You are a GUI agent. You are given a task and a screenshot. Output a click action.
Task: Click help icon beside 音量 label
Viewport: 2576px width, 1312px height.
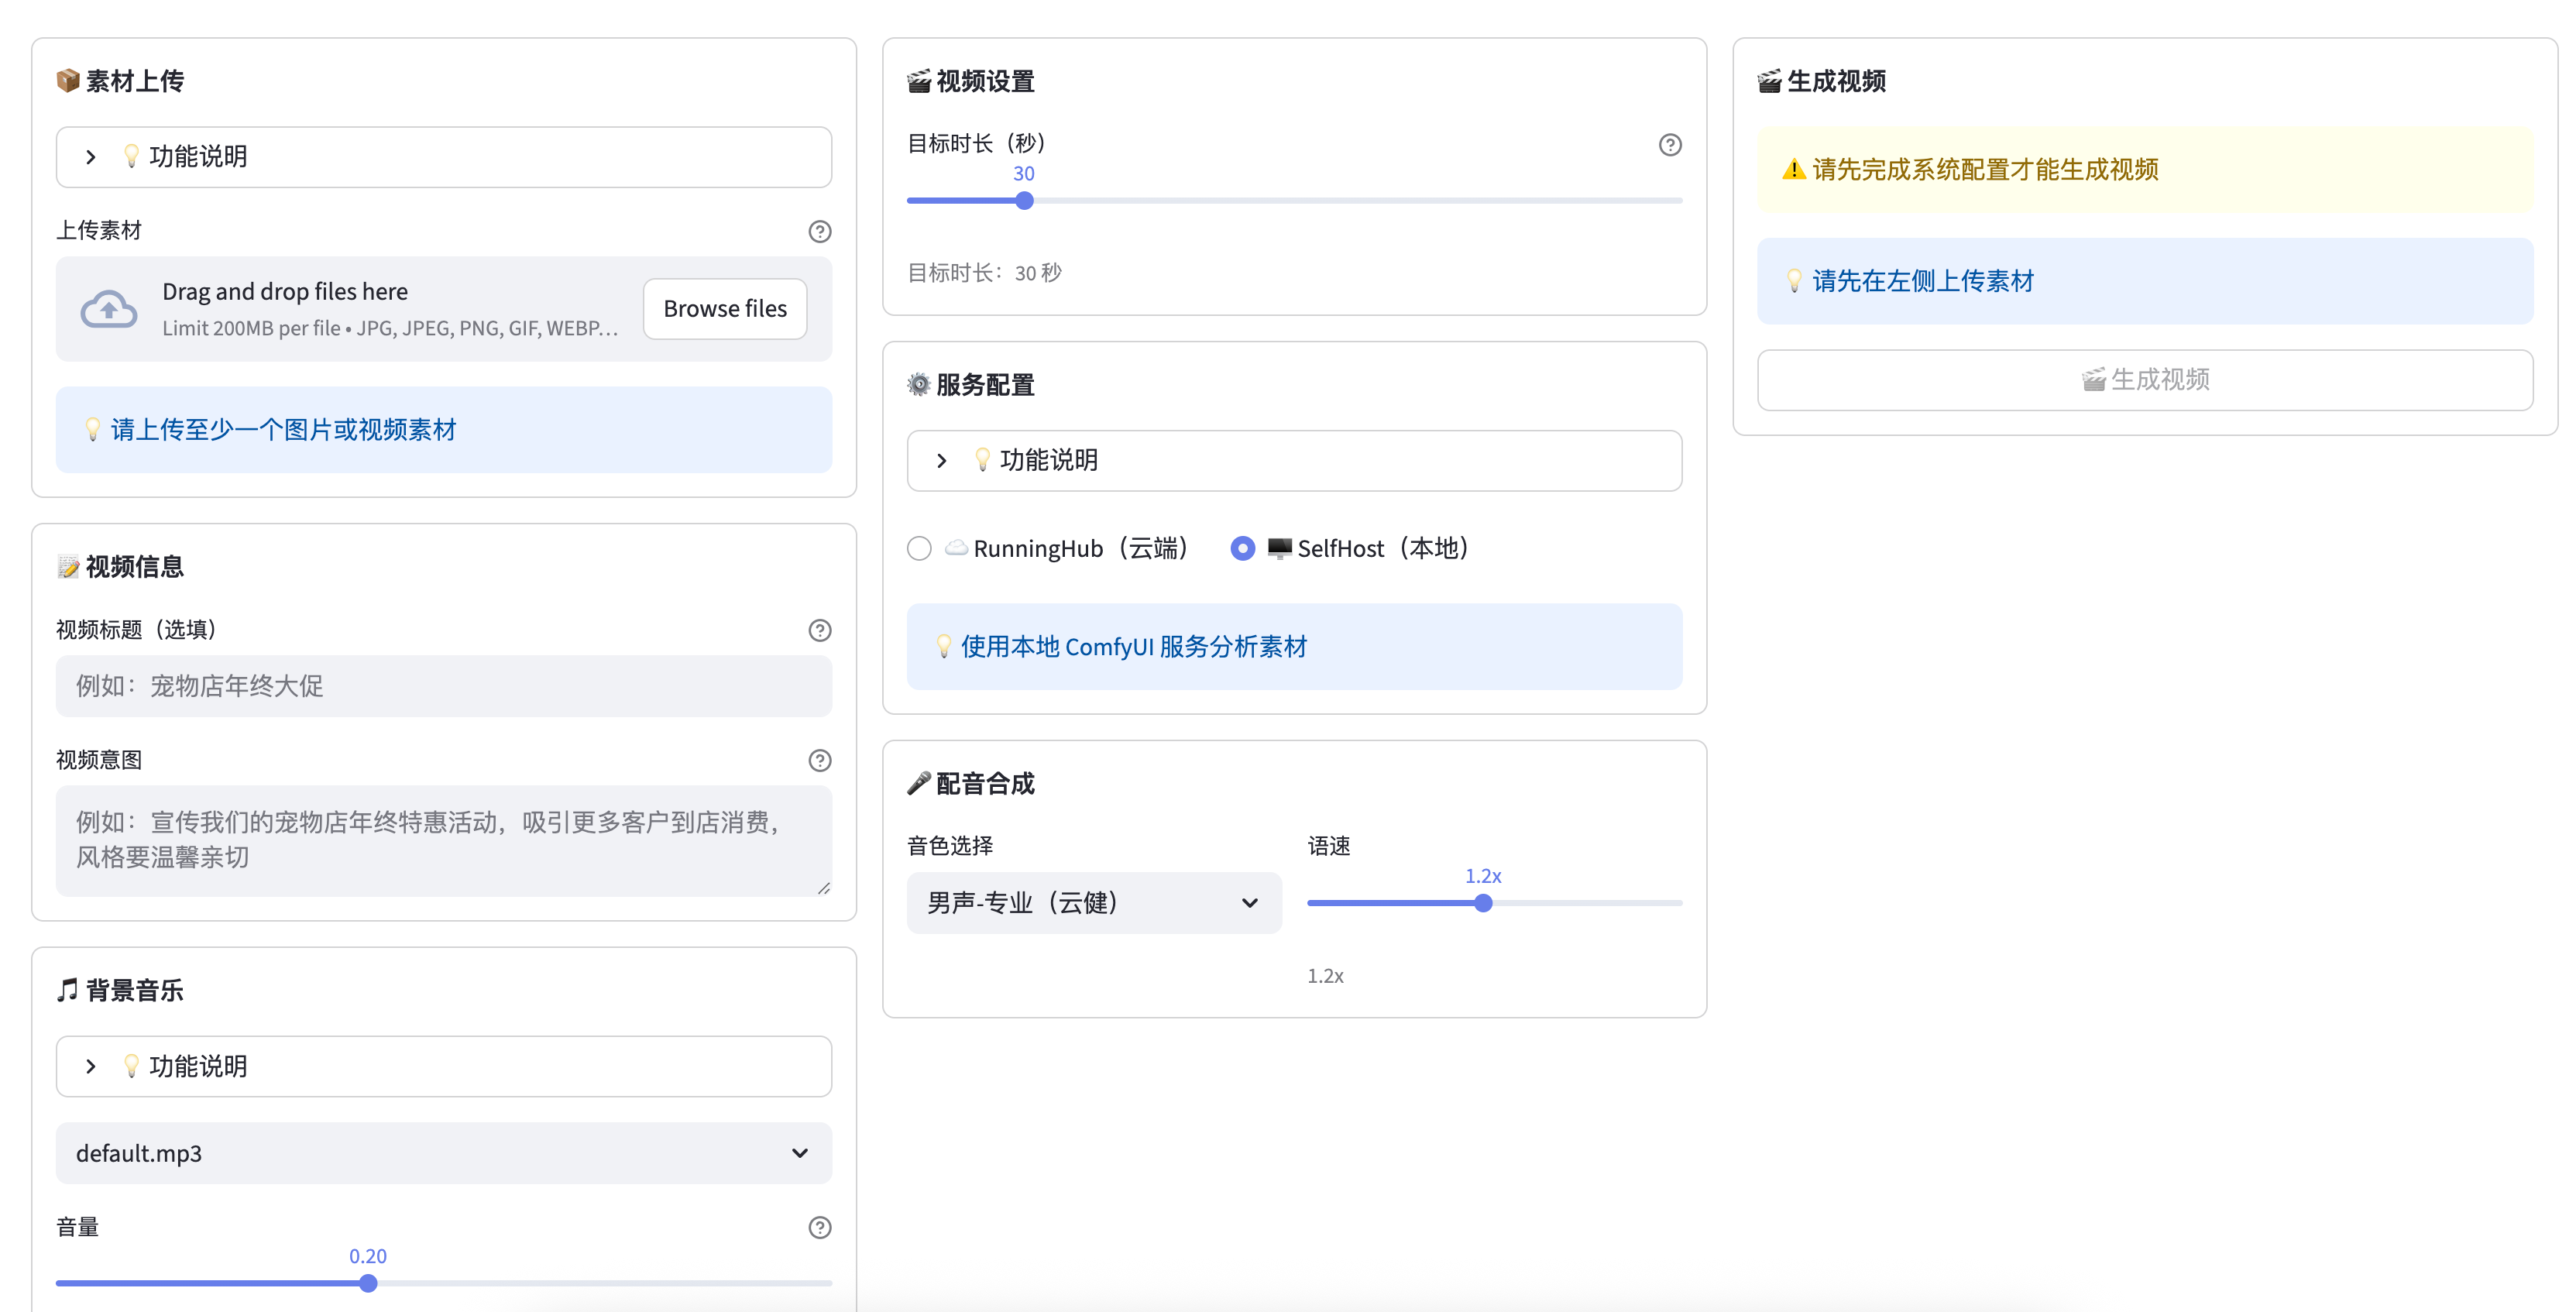click(x=819, y=1227)
